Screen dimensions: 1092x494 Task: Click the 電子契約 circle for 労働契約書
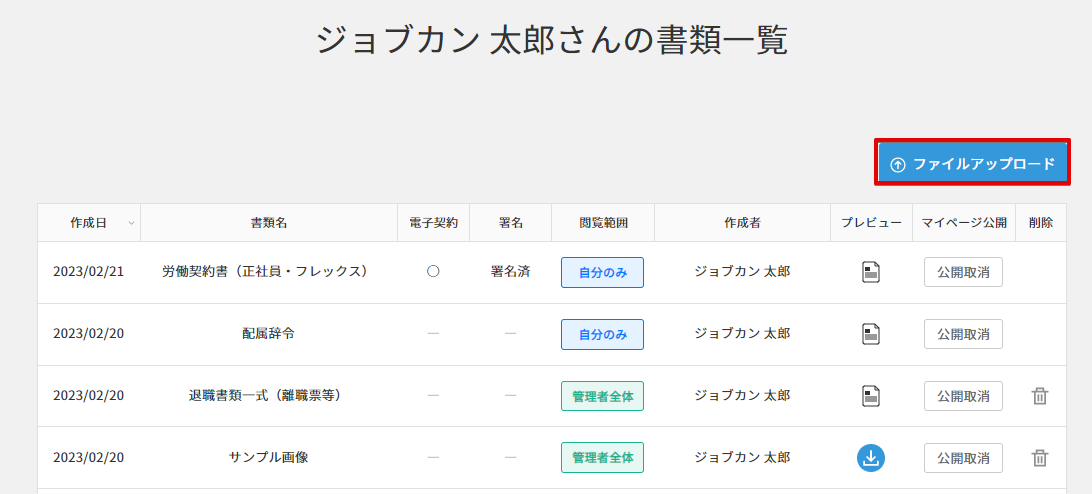pyautogui.click(x=433, y=271)
